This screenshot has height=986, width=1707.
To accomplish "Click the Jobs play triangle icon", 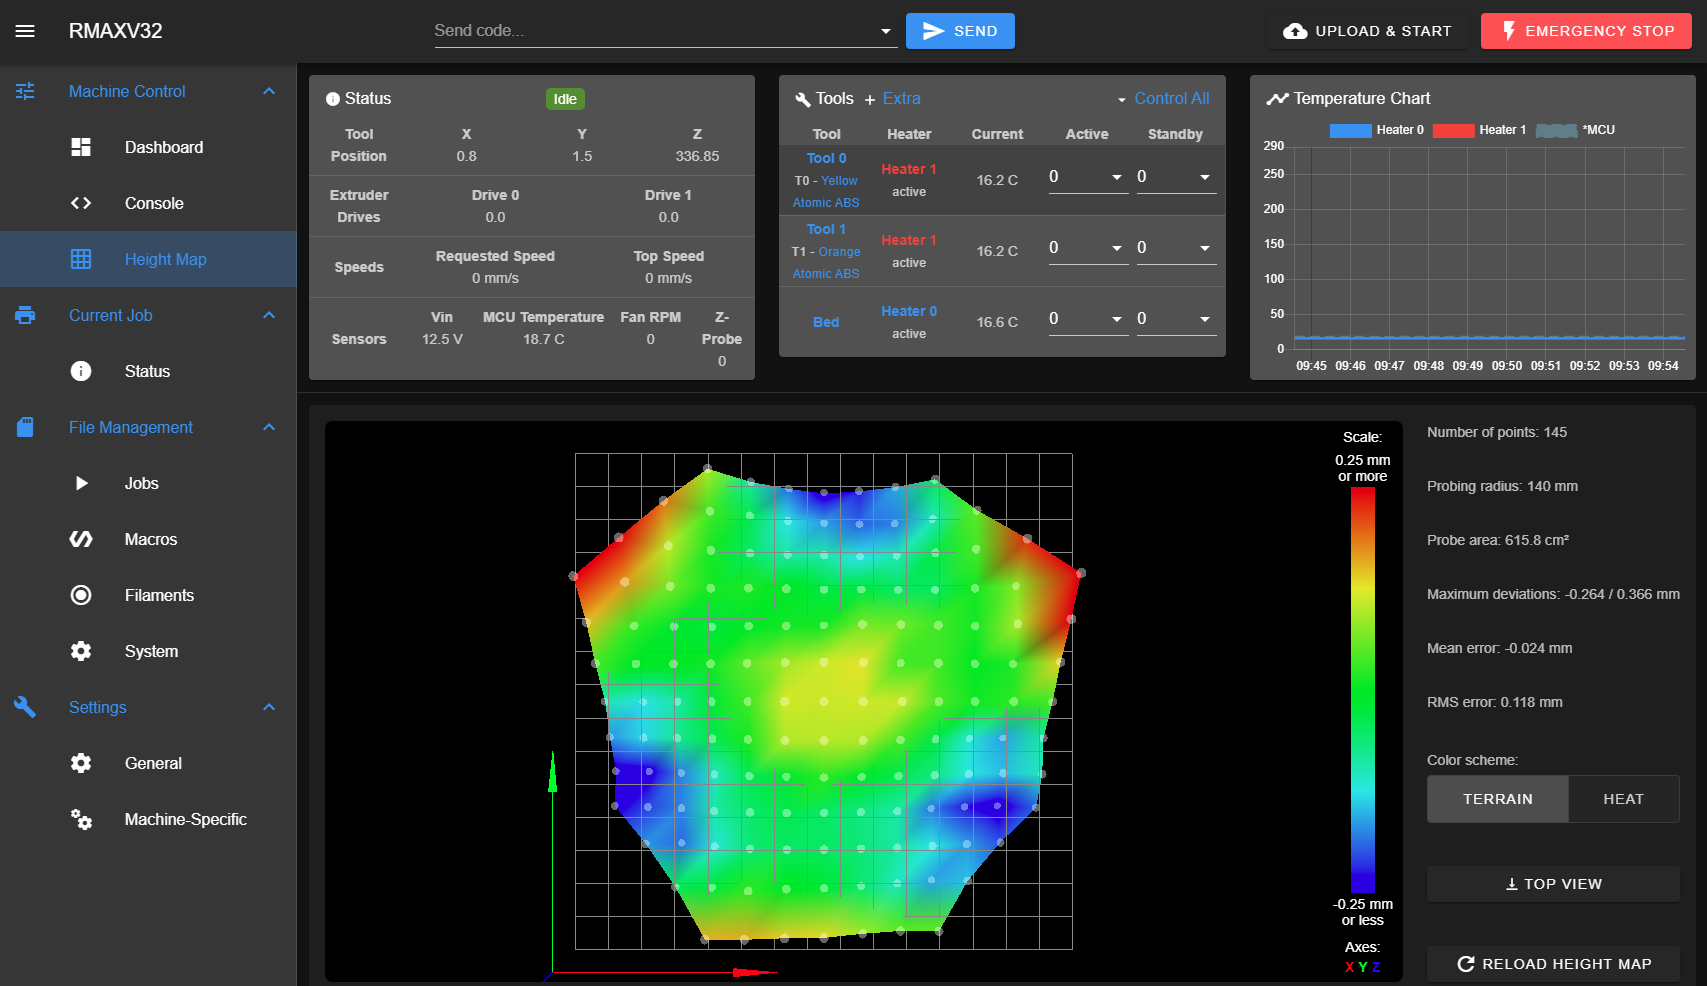I will pos(82,483).
